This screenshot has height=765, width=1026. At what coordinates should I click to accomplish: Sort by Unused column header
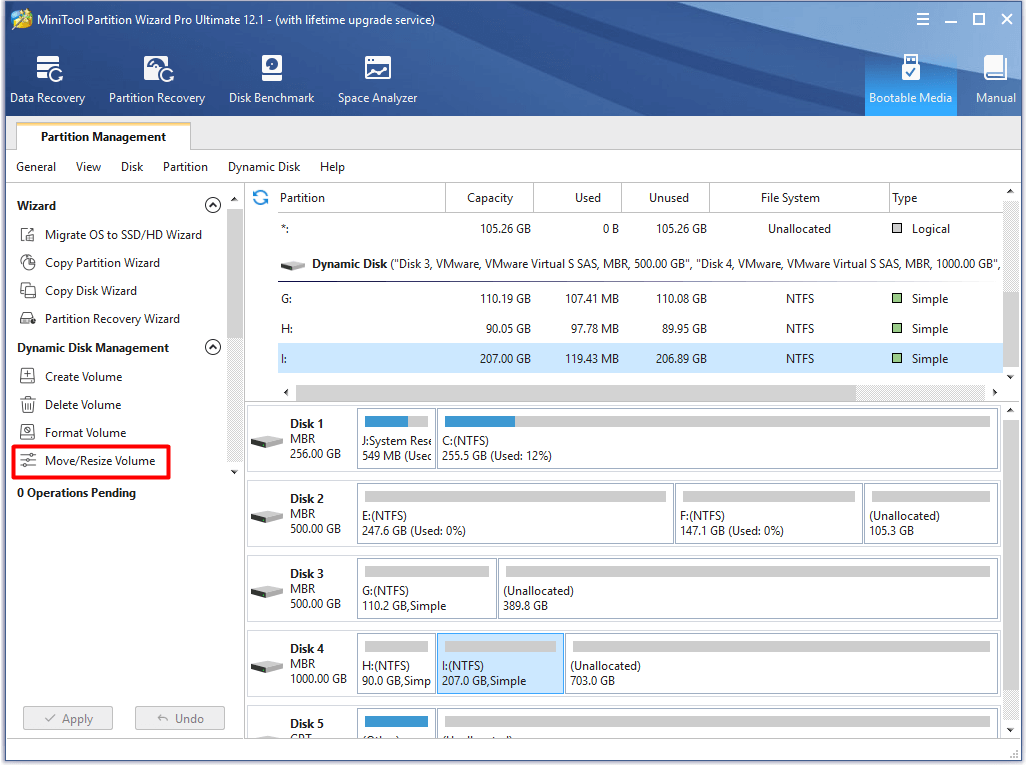(665, 198)
